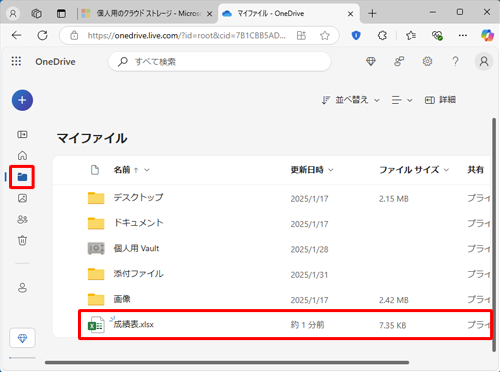Add this page to favorites star
This screenshot has width=500, height=372.
pos(325,35)
